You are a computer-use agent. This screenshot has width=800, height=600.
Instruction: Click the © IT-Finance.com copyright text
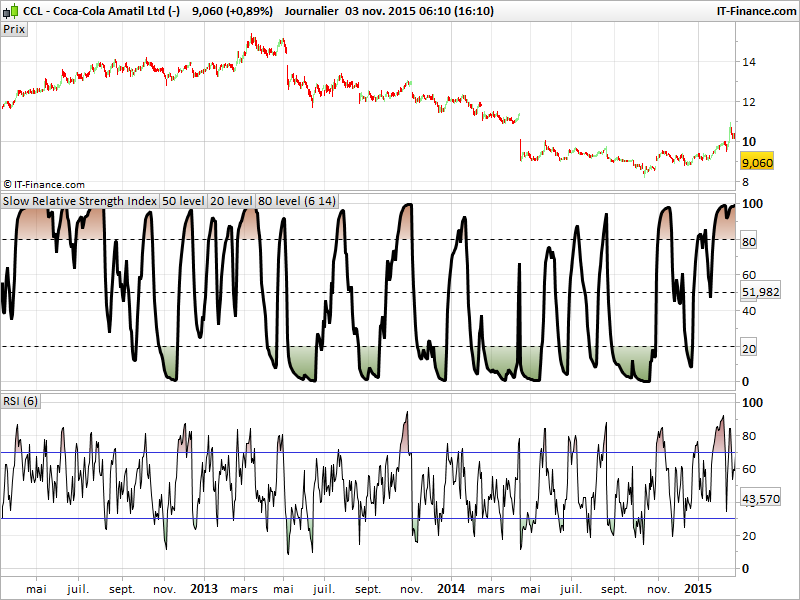pyautogui.click(x=44, y=185)
